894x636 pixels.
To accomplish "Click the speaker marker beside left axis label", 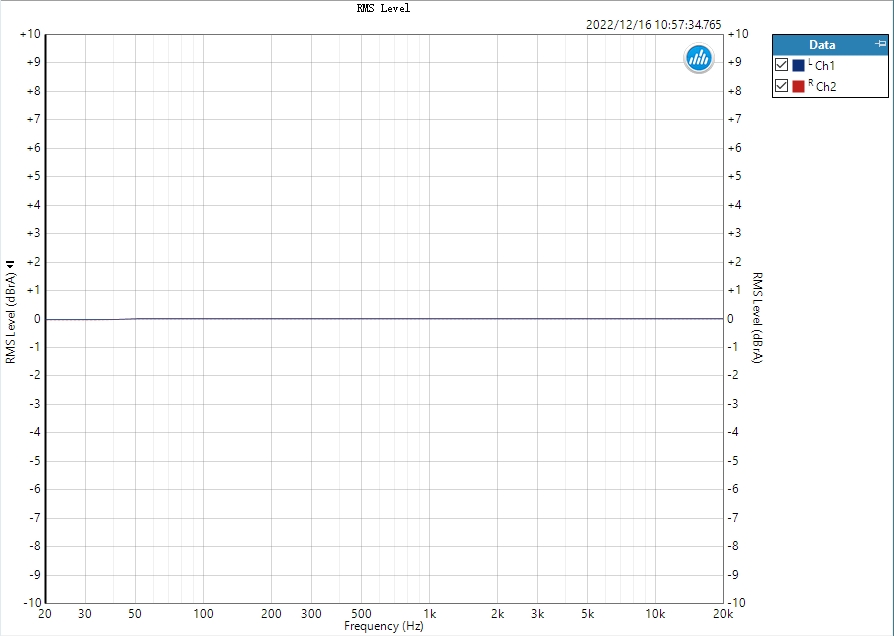I will pyautogui.click(x=10, y=264).
